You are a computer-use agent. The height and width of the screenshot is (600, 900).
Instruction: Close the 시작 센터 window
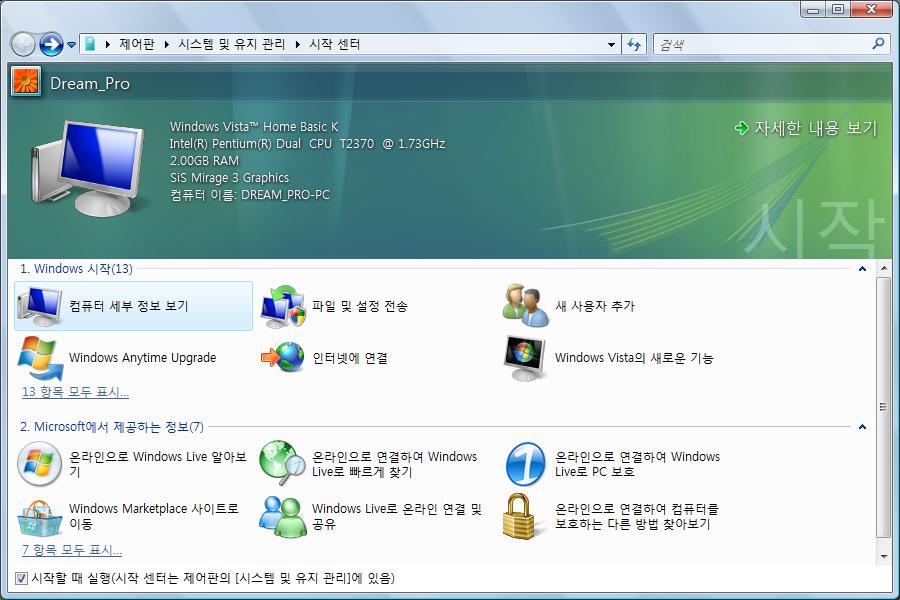(871, 9)
